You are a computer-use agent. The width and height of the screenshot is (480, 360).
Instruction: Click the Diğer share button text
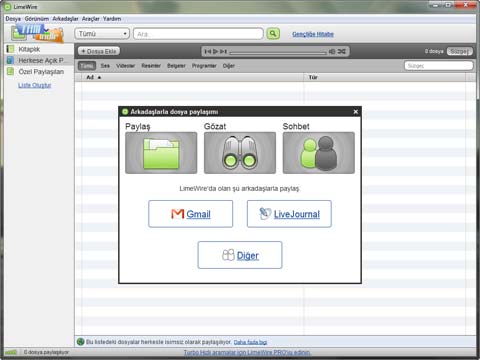coord(248,256)
